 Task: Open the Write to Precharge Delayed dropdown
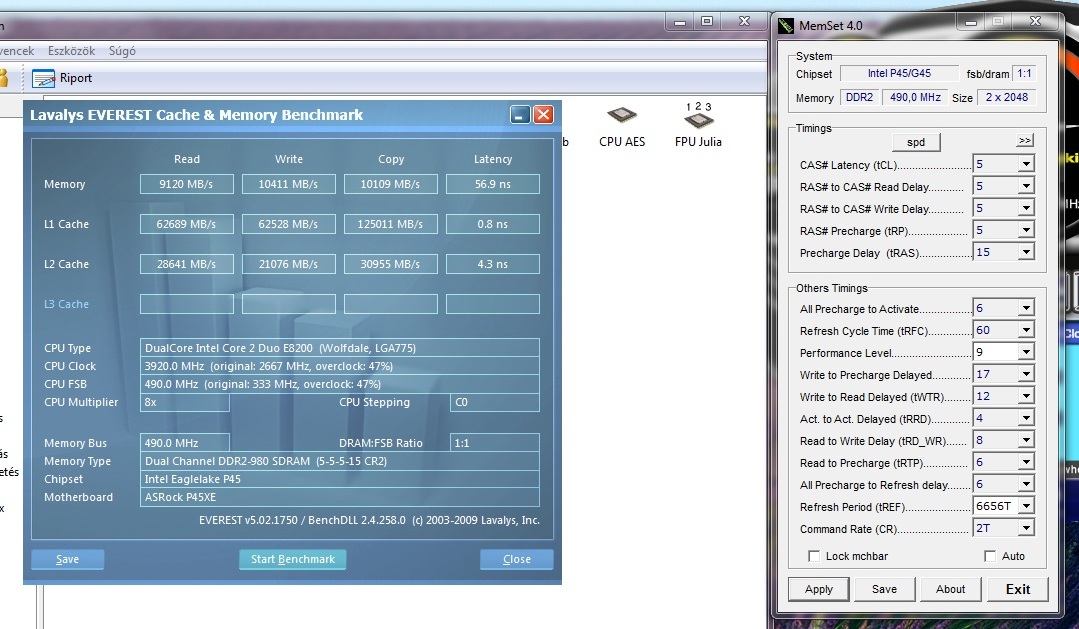point(1026,374)
